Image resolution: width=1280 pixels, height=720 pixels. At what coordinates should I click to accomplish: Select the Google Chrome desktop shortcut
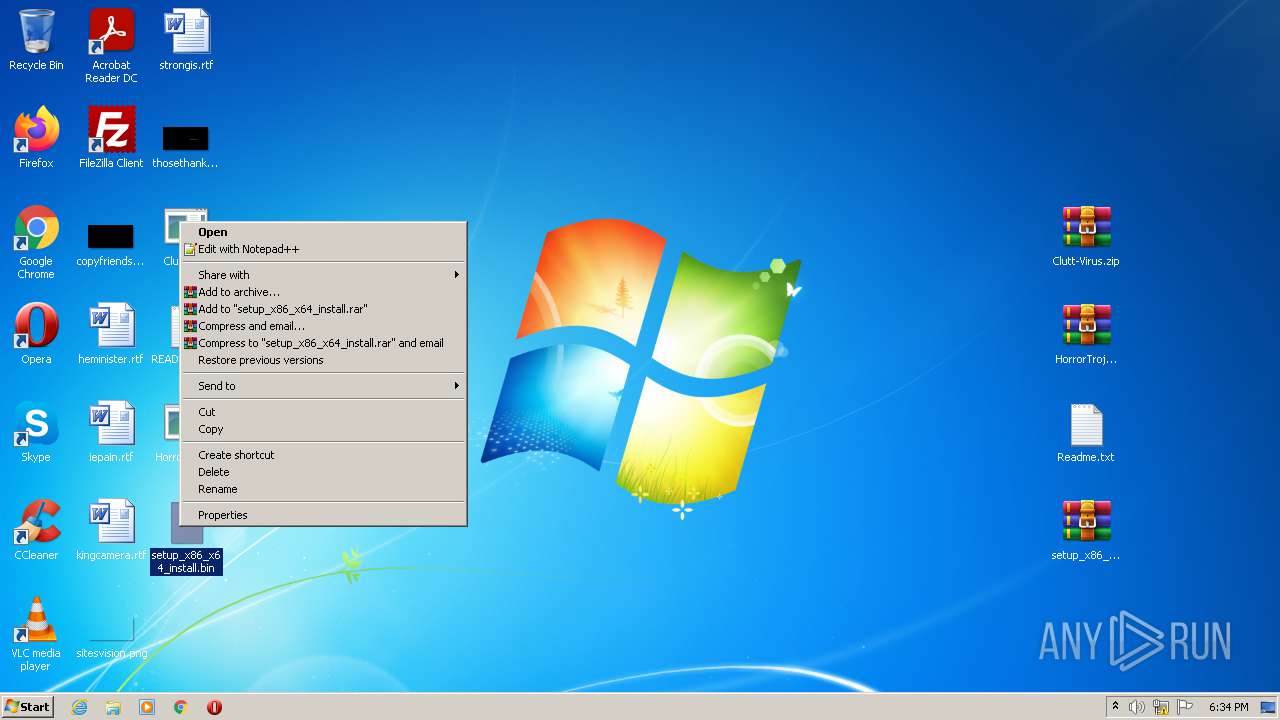click(36, 243)
